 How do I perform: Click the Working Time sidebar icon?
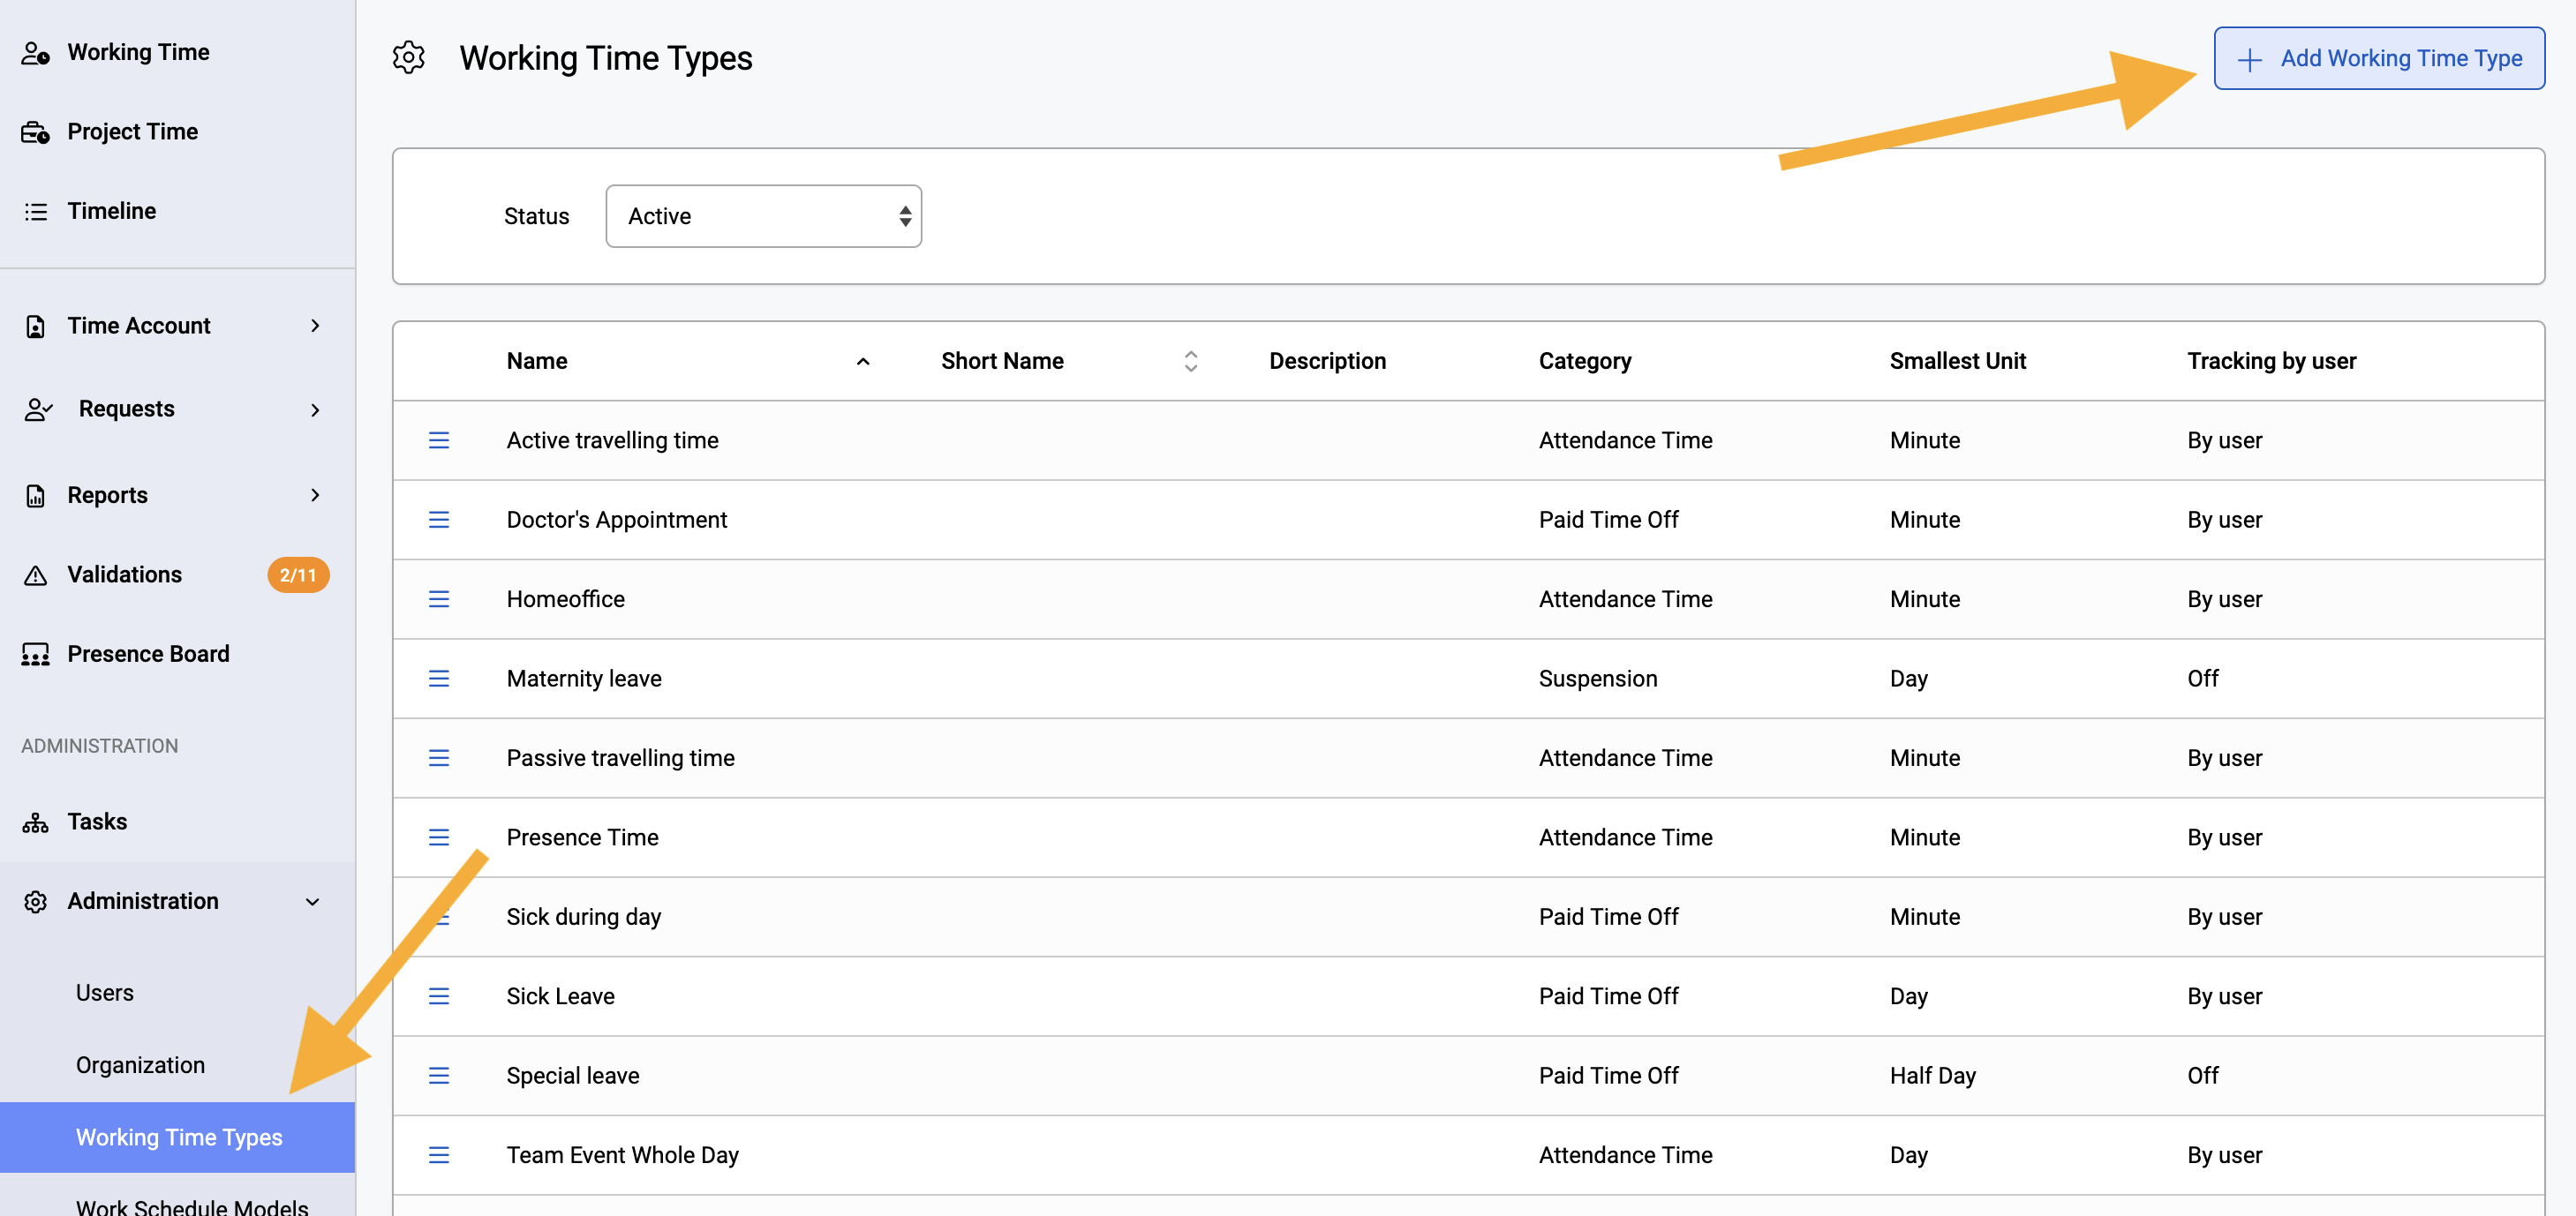[36, 53]
